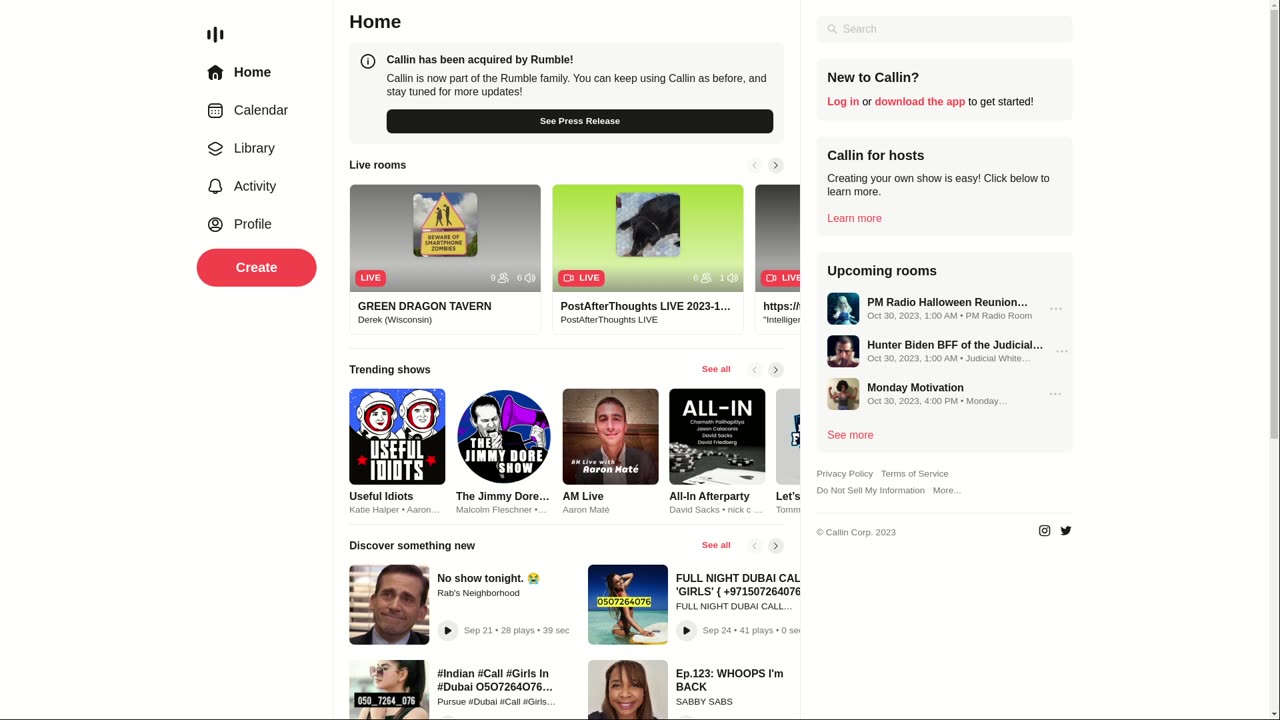Click See all for Trending shows

[716, 369]
